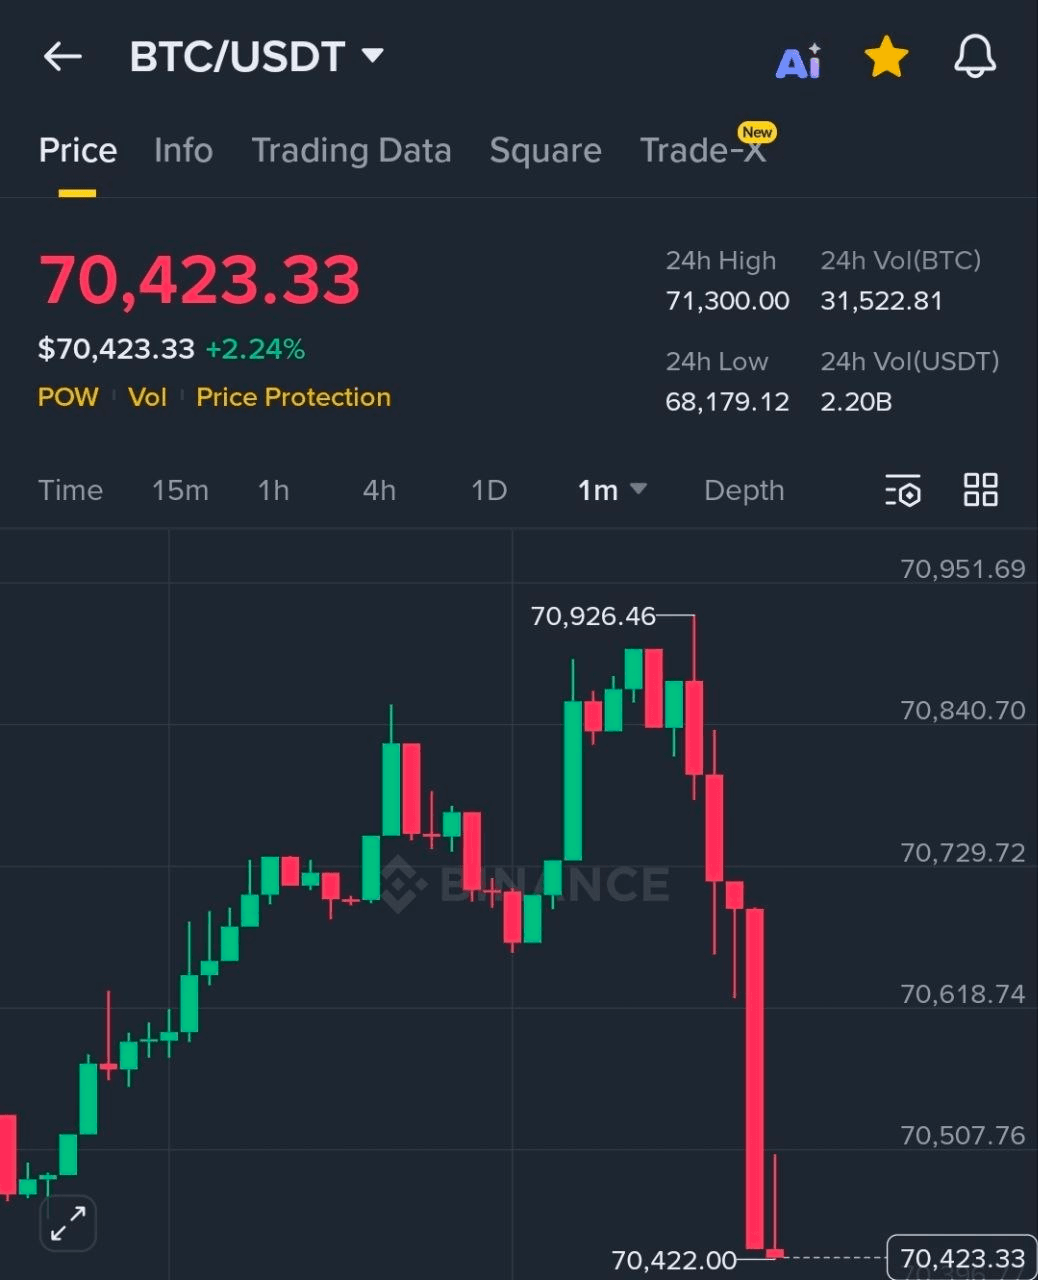This screenshot has width=1038, height=1280.
Task: Tap the POW tag link
Action: 68,398
